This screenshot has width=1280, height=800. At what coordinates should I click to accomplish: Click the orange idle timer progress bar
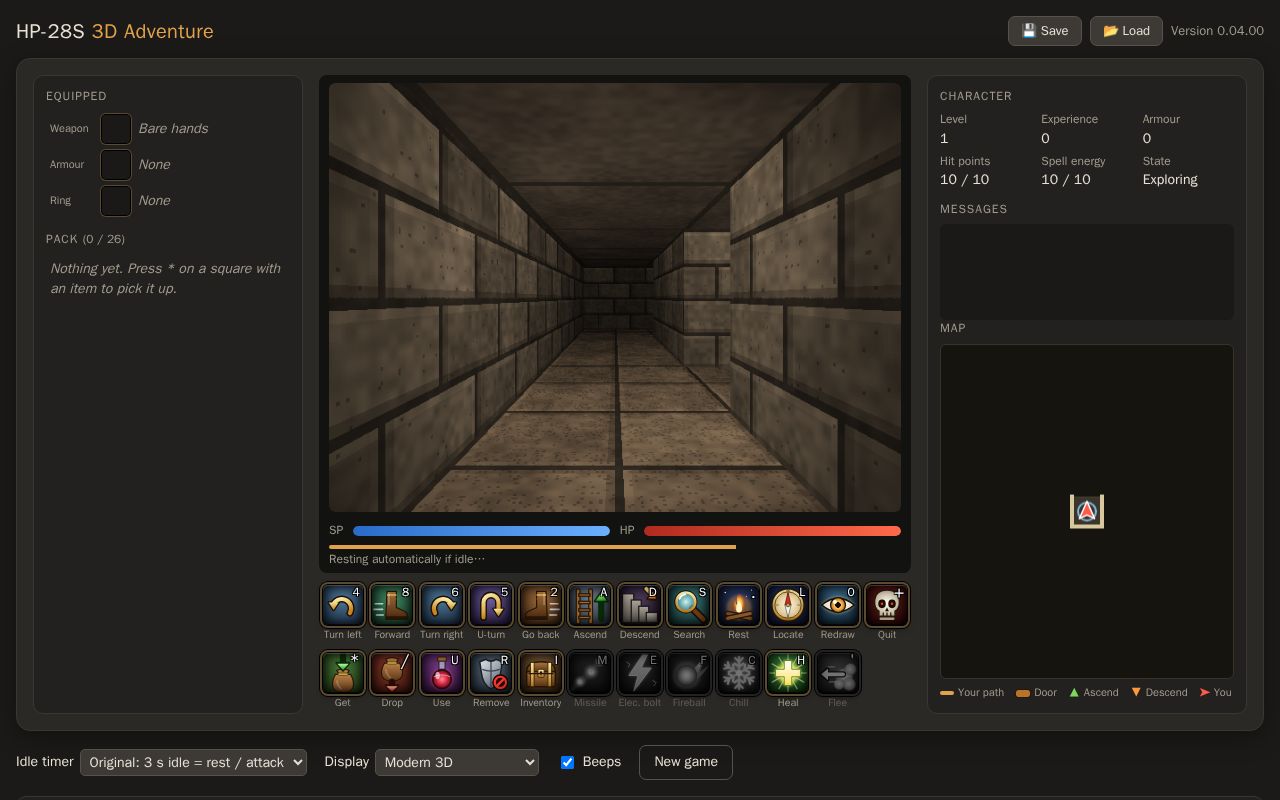coord(532,547)
